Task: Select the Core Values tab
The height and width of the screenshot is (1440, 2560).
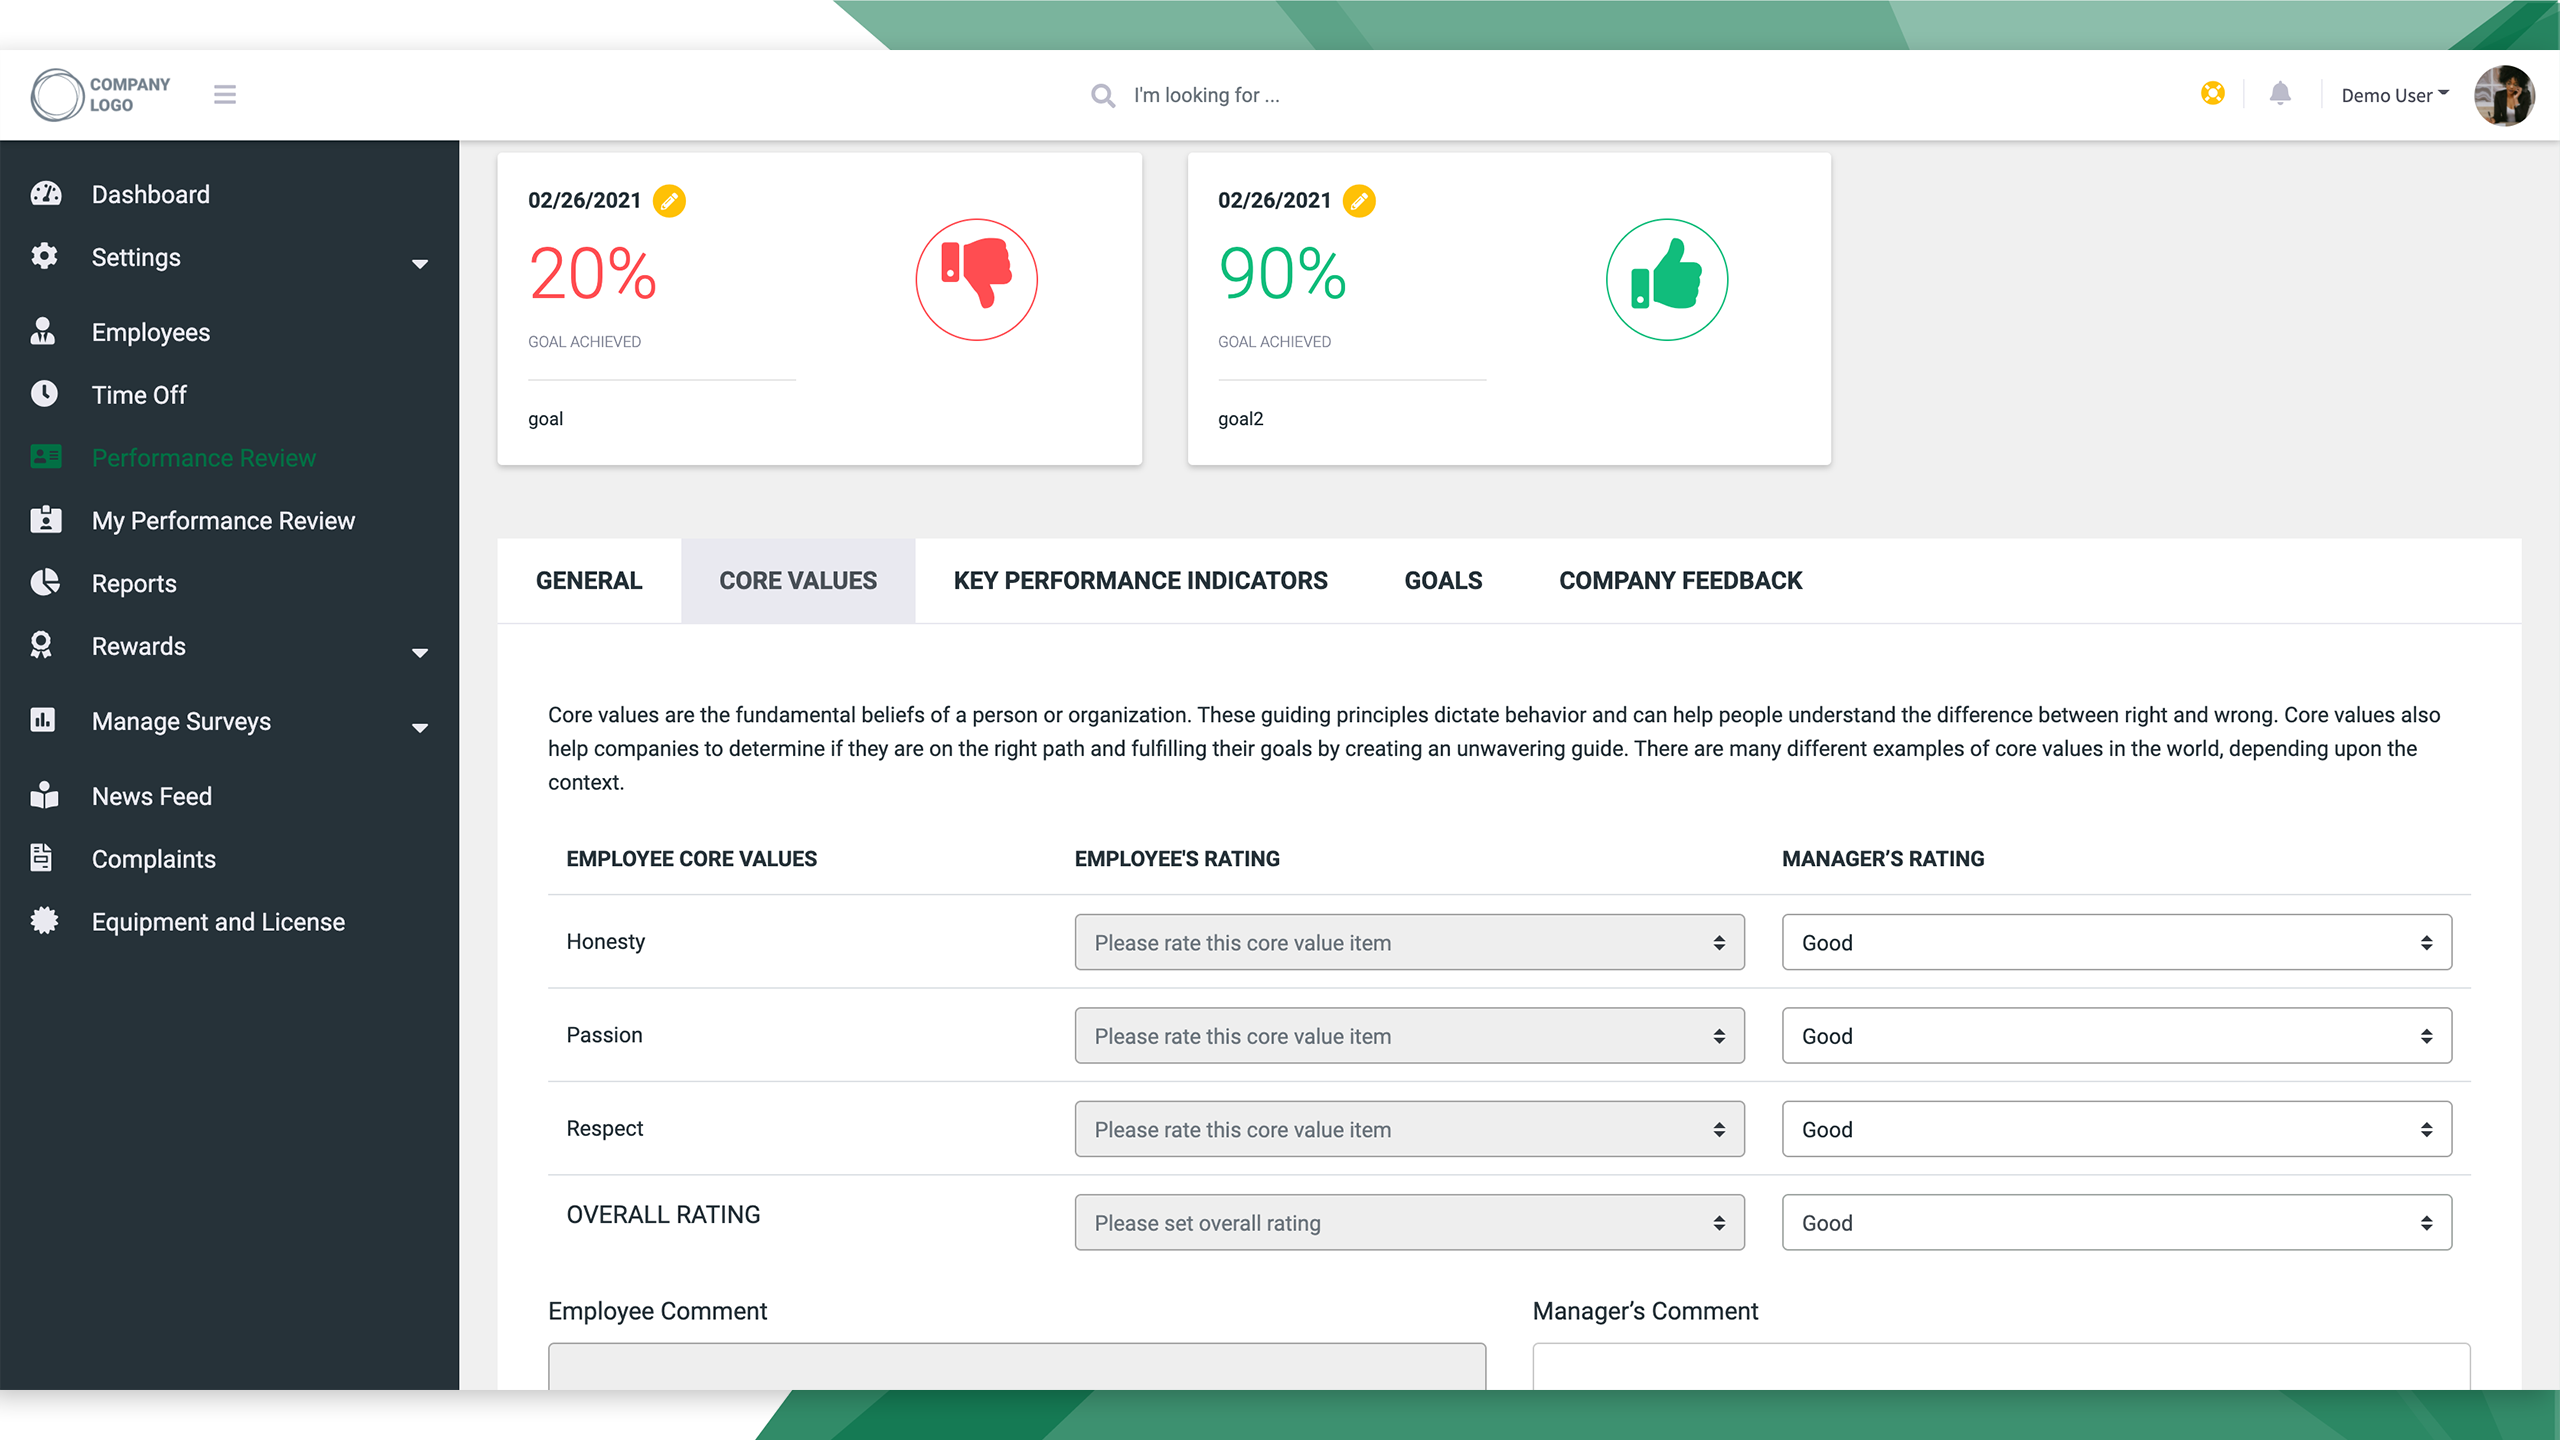Action: [x=798, y=580]
